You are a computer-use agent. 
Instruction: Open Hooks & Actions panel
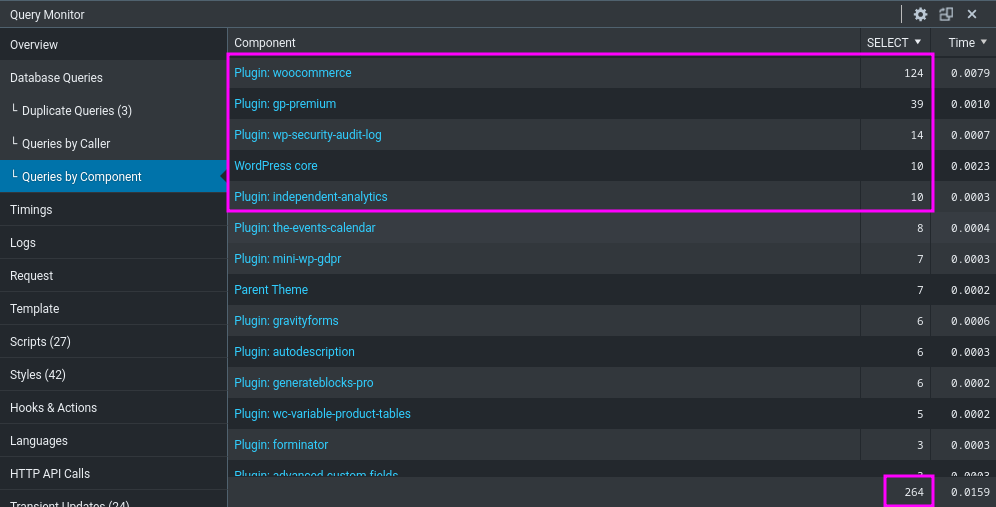(x=113, y=408)
